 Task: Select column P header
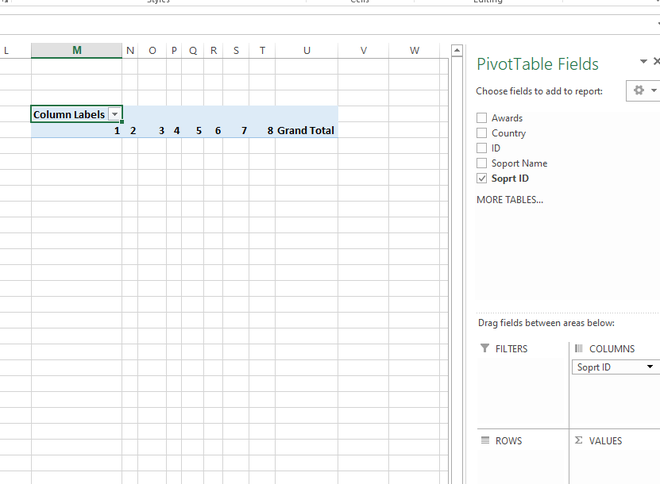[x=174, y=51]
